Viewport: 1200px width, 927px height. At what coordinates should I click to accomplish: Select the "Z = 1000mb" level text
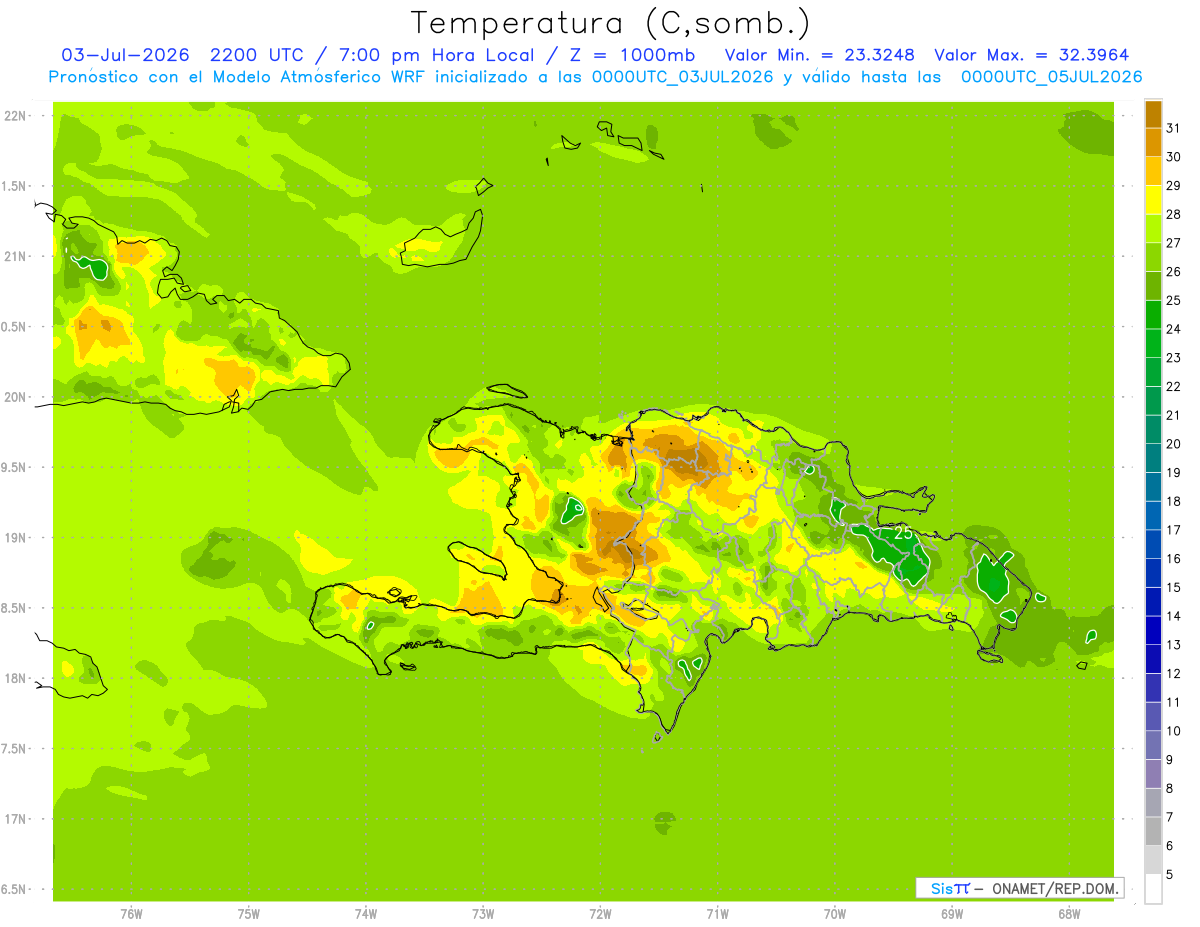tap(632, 55)
